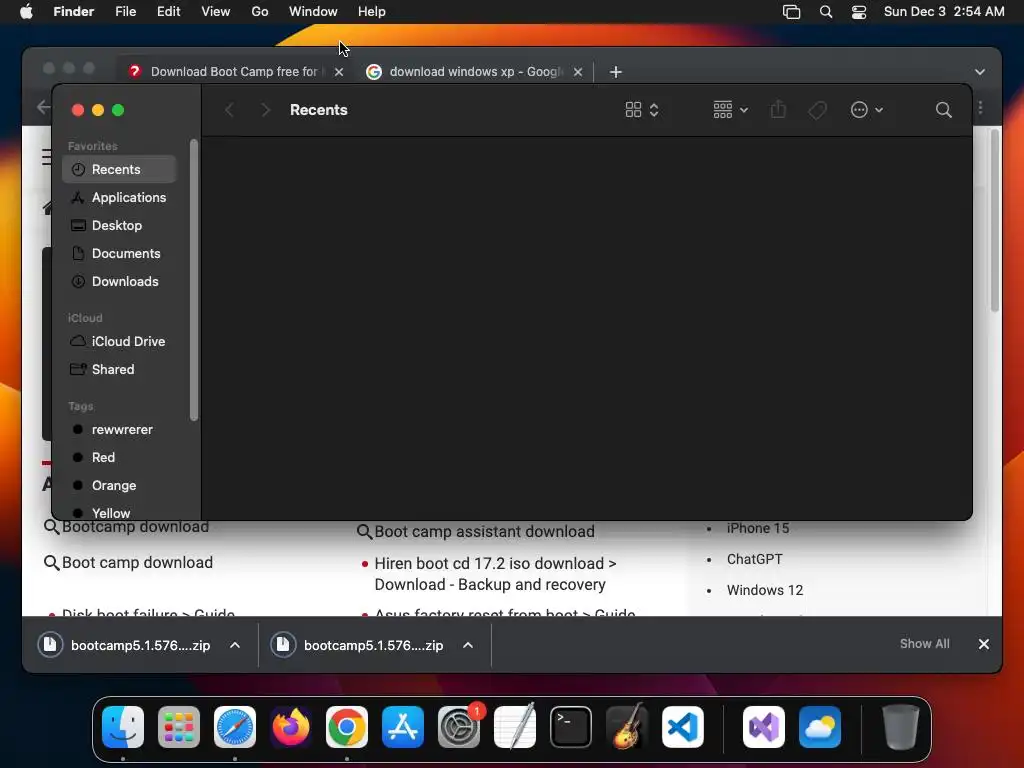Go back in Finder navigation
Viewport: 1024px width, 768px height.
(229, 110)
